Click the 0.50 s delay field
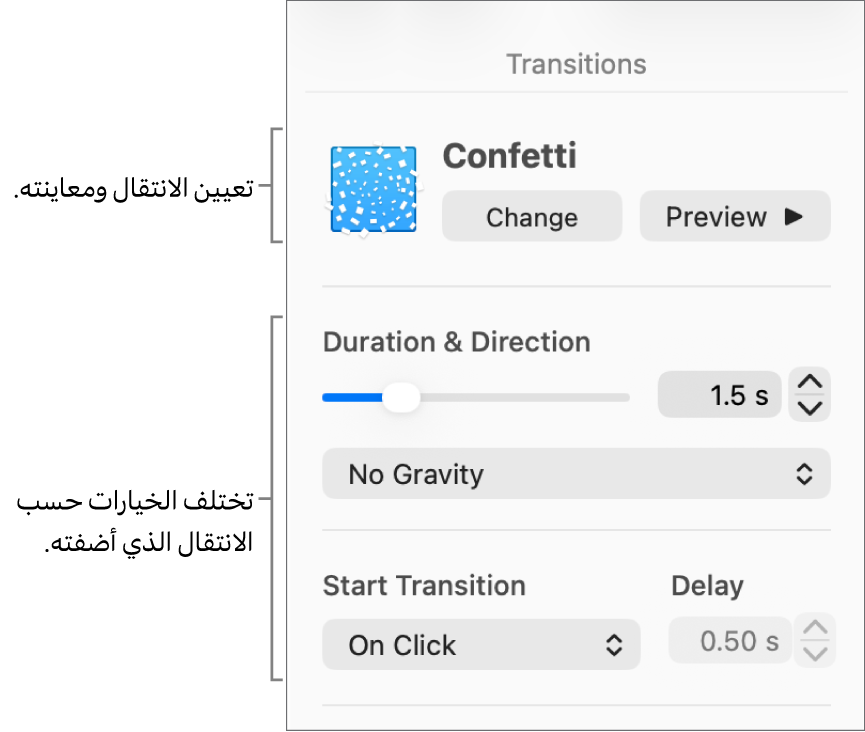This screenshot has height=732, width=865. coord(730,641)
